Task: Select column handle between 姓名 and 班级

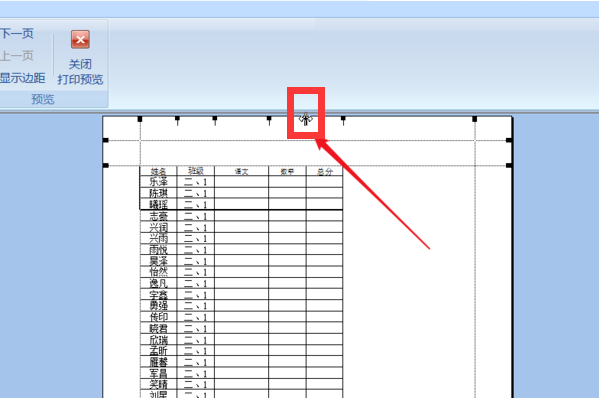Action: click(177, 120)
